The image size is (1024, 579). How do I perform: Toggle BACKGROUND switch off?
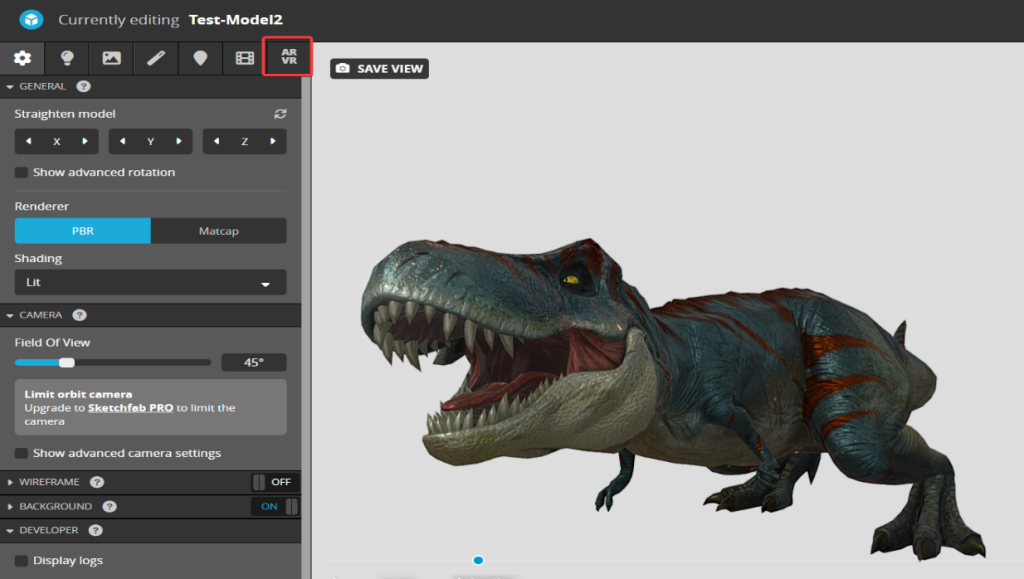pos(275,507)
